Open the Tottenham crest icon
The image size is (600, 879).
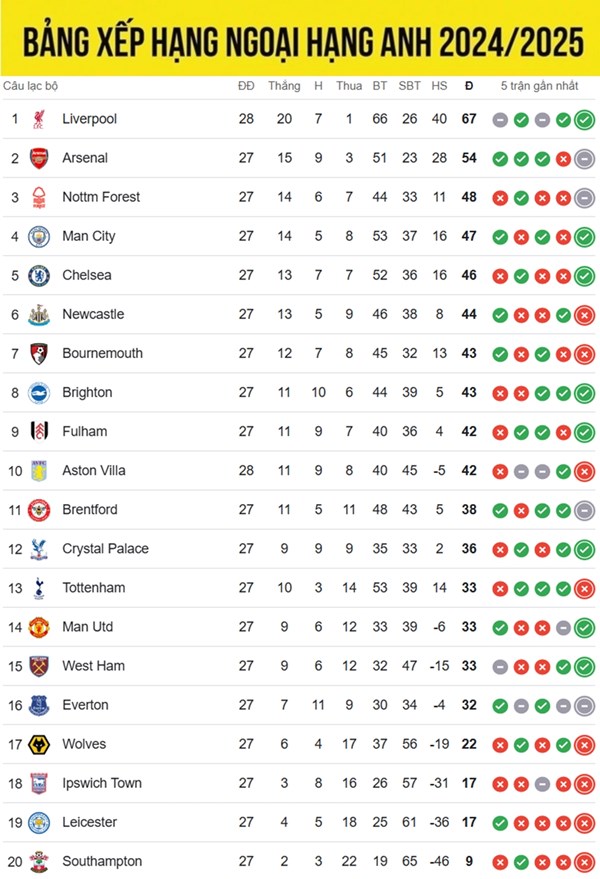click(x=39, y=589)
